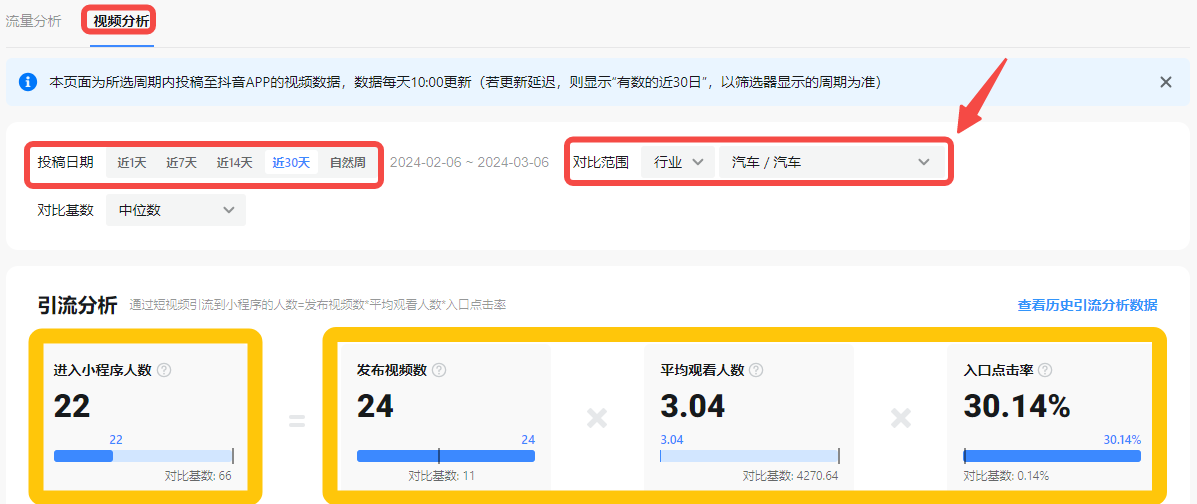Select the 近7天 date range
Viewport: 1197px width, 504px height.
click(181, 162)
